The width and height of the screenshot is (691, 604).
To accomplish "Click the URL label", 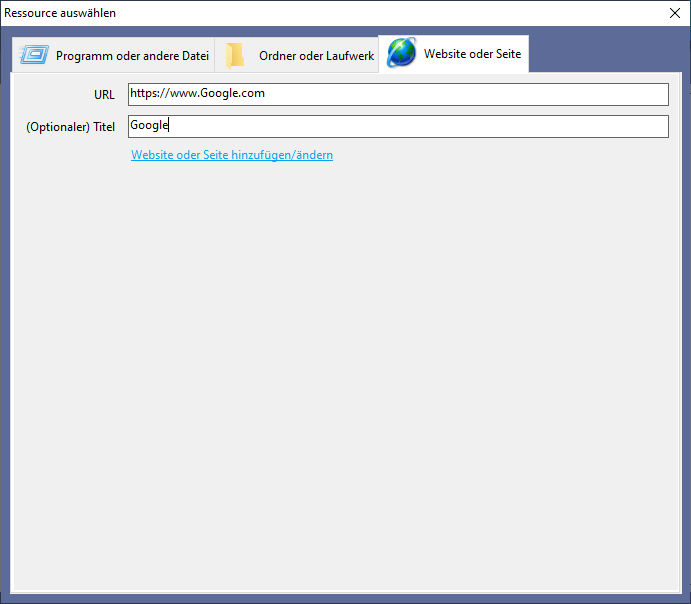I will point(104,95).
